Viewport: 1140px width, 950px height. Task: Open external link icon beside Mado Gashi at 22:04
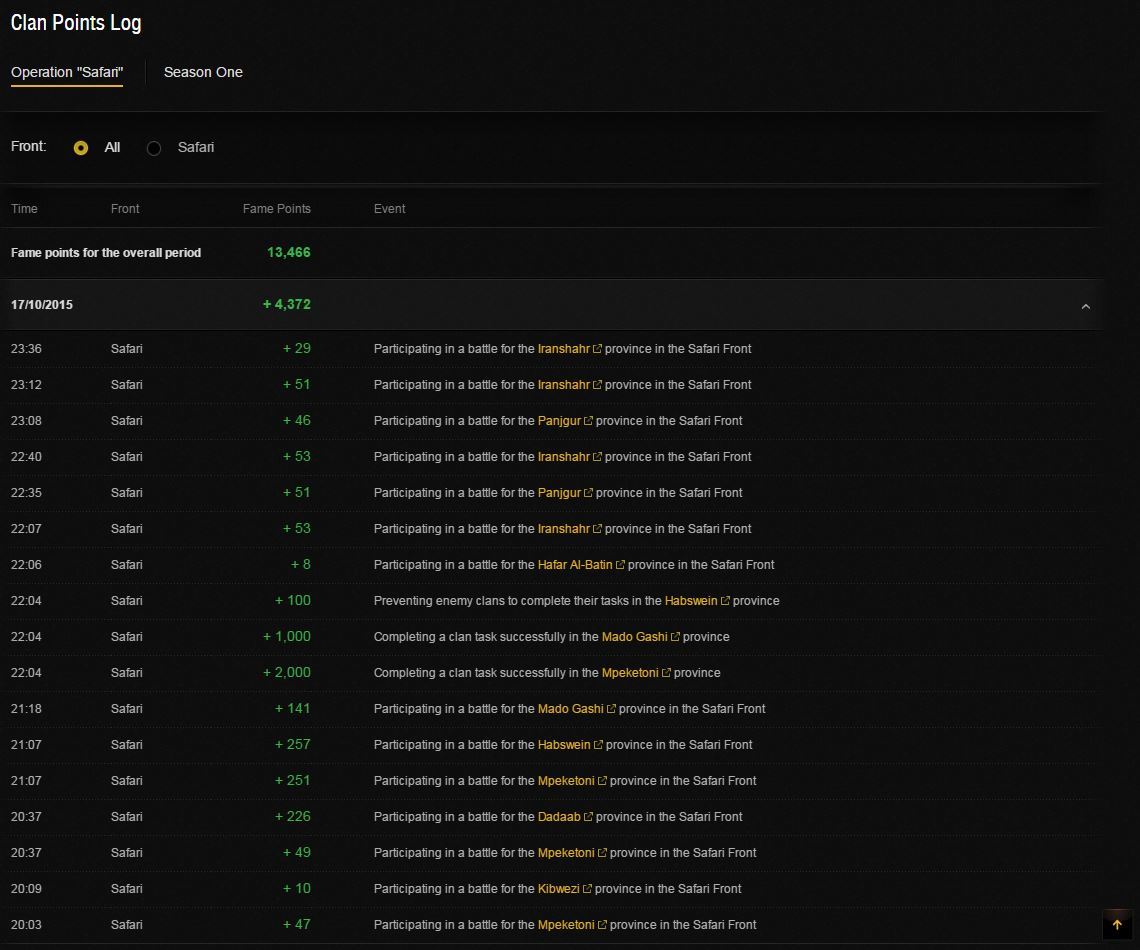675,637
